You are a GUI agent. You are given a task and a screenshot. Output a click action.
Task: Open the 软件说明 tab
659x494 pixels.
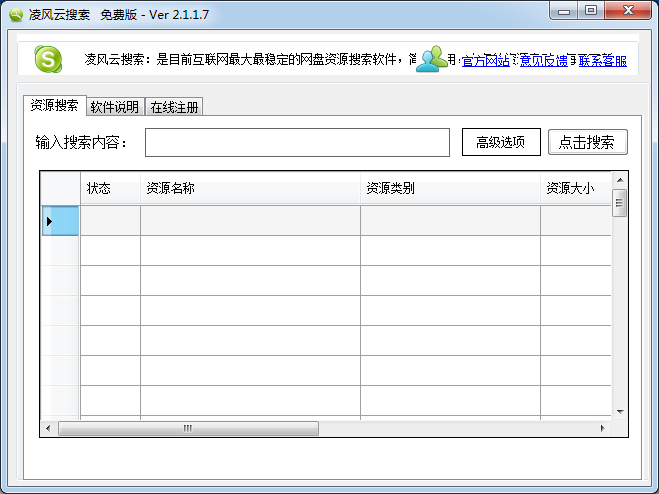115,107
